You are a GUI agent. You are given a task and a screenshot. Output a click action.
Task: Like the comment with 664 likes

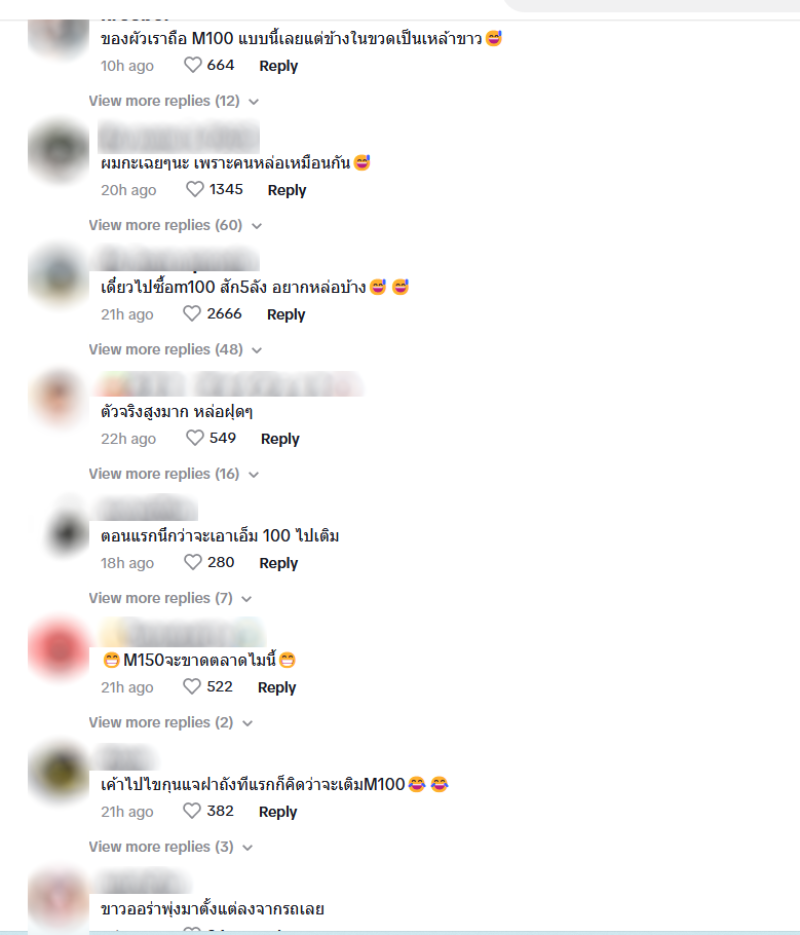193,65
